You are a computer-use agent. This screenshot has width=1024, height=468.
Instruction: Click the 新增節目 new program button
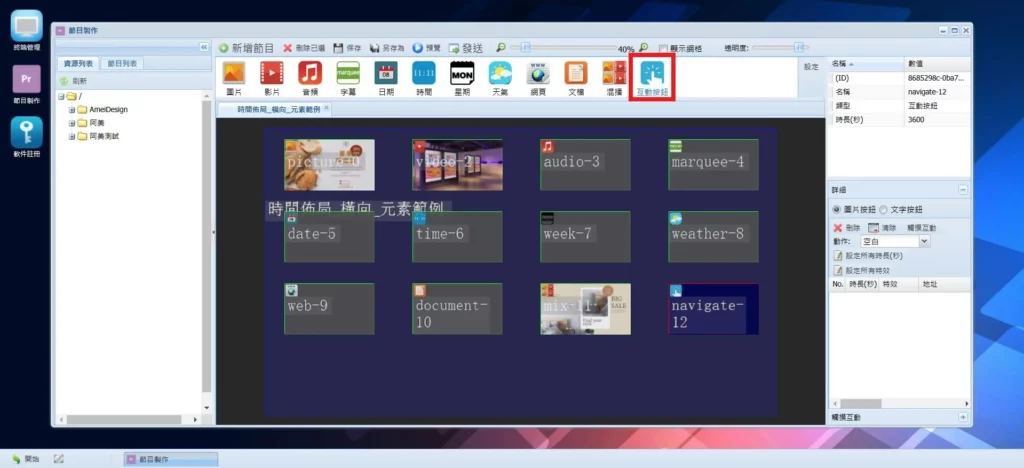(x=246, y=48)
